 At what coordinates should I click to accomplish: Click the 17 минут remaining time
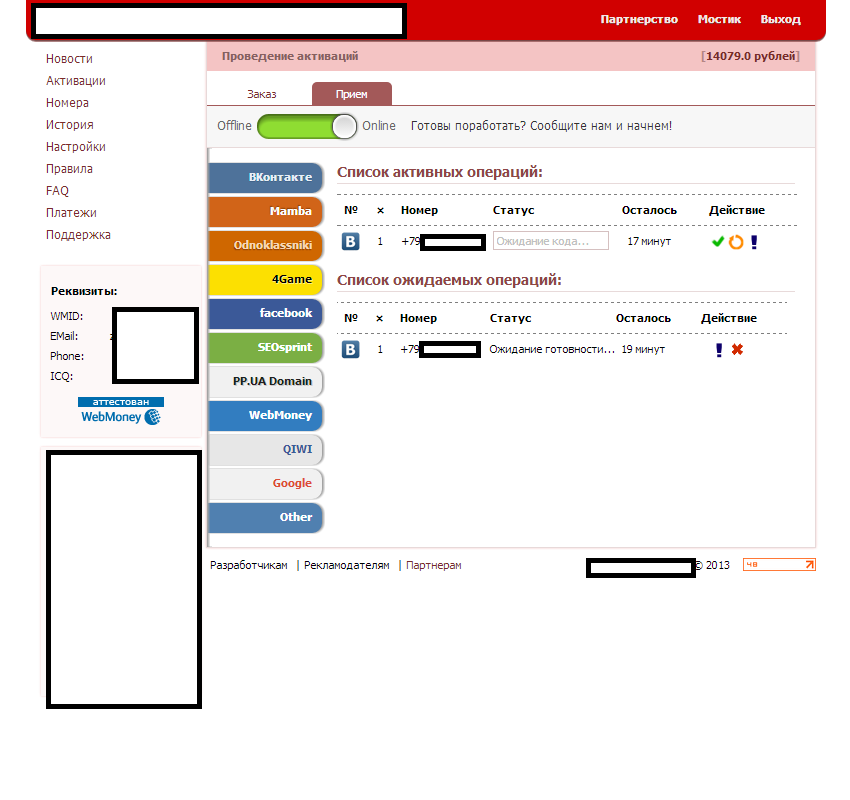pyautogui.click(x=649, y=241)
